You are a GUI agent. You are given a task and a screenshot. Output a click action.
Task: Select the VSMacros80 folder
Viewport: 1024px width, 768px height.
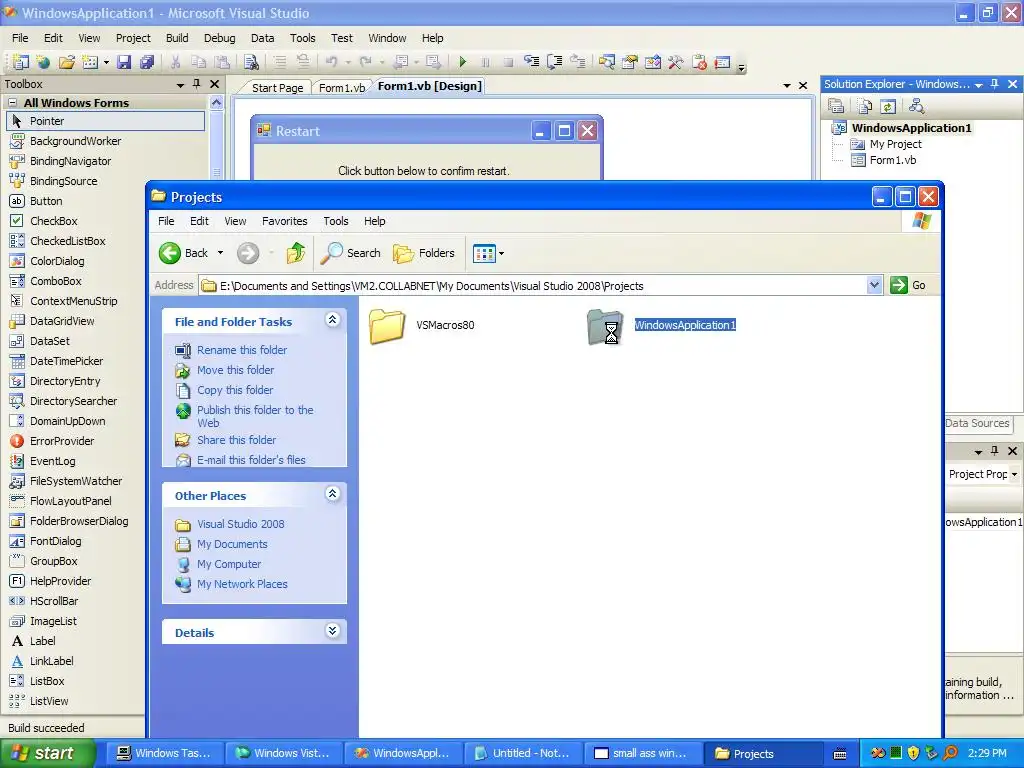click(x=422, y=325)
